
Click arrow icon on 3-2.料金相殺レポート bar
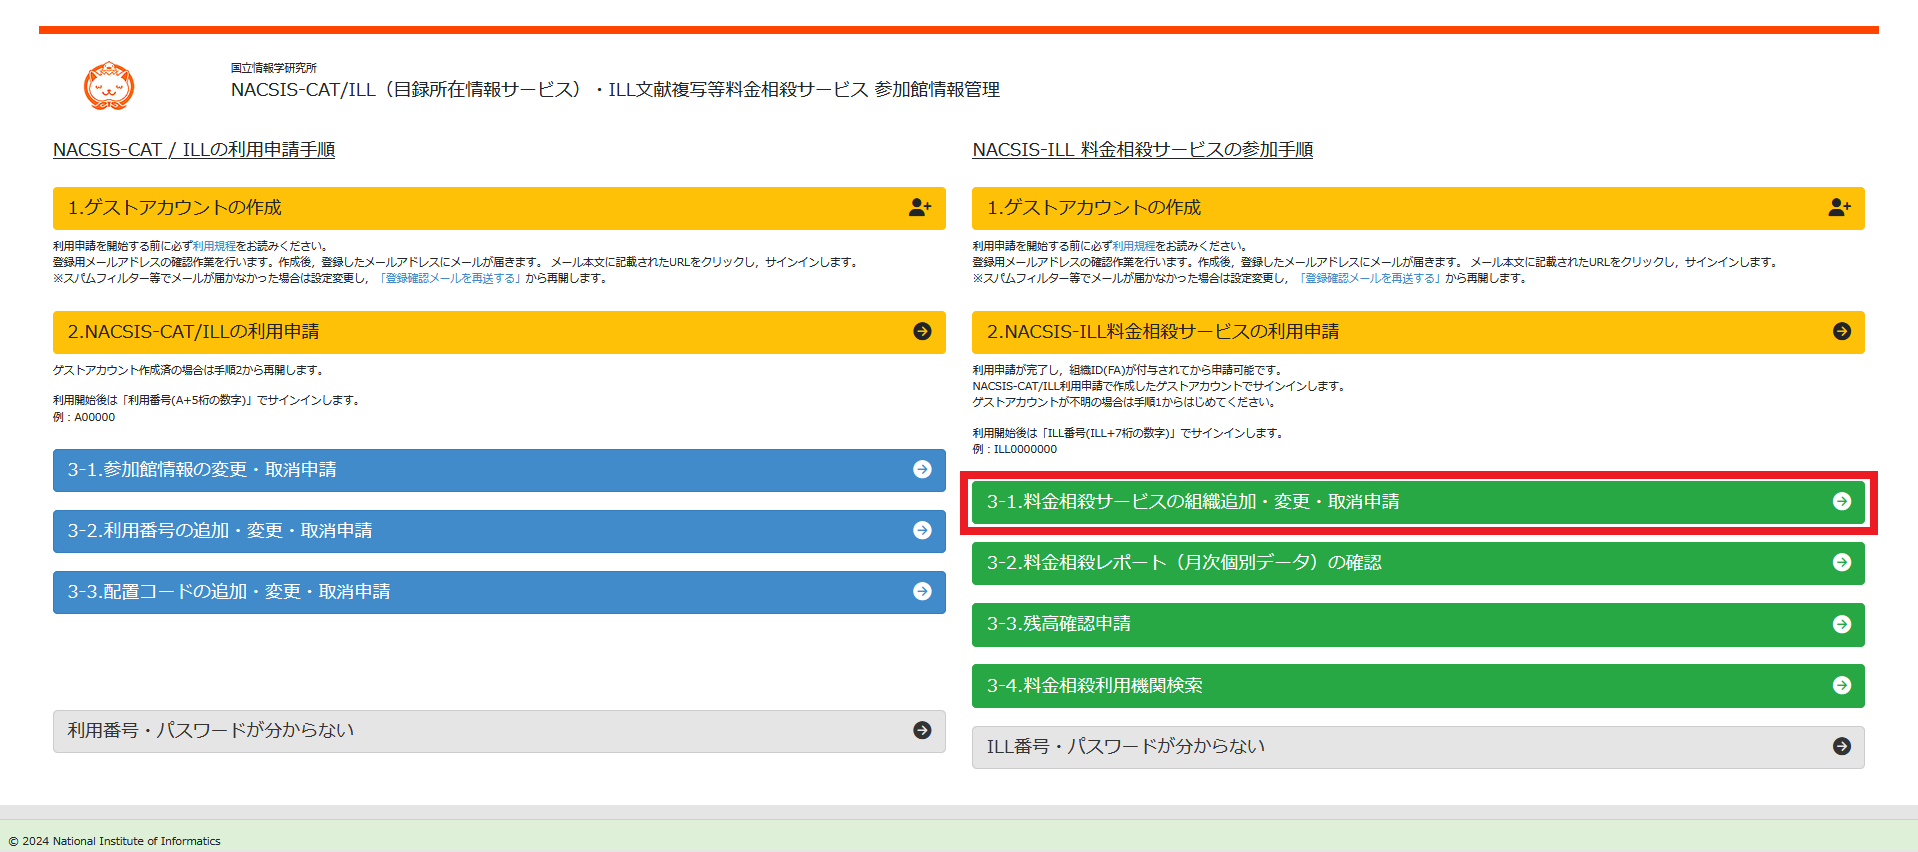[x=1842, y=562]
